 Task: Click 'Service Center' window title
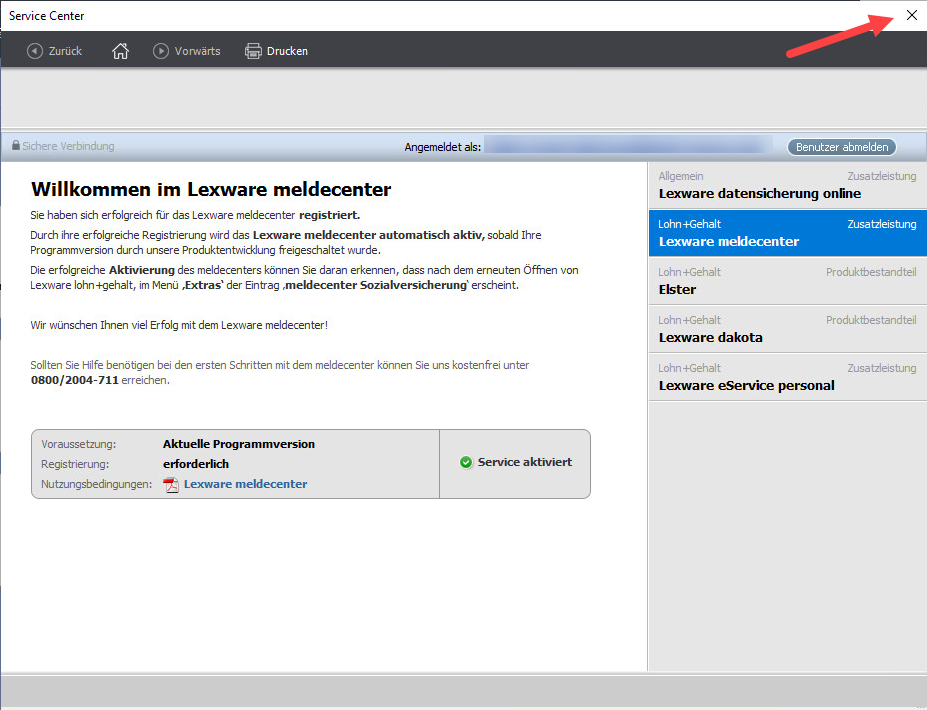pos(47,16)
